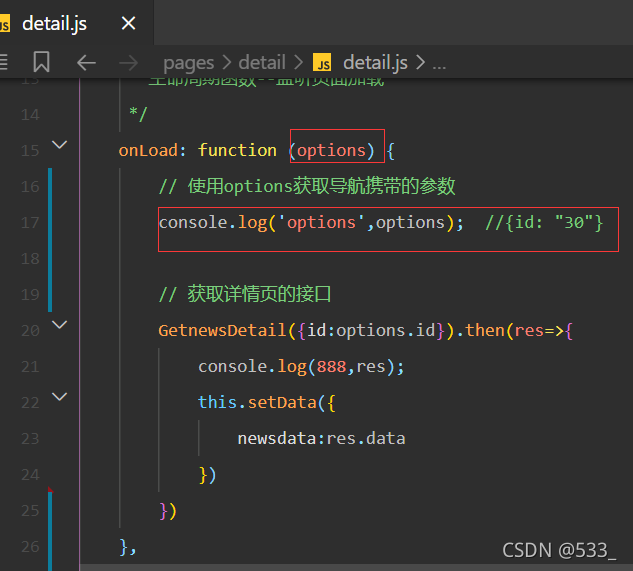Click the bookmark icon in toolbar
633x571 pixels.
coord(41,62)
